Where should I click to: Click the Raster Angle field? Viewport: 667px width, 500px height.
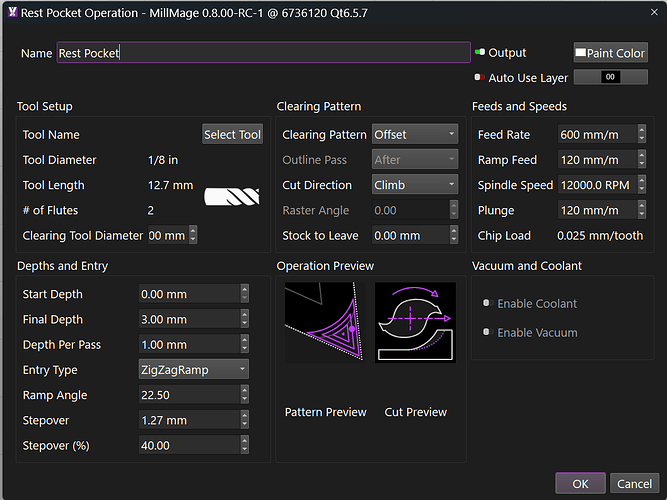coord(410,210)
